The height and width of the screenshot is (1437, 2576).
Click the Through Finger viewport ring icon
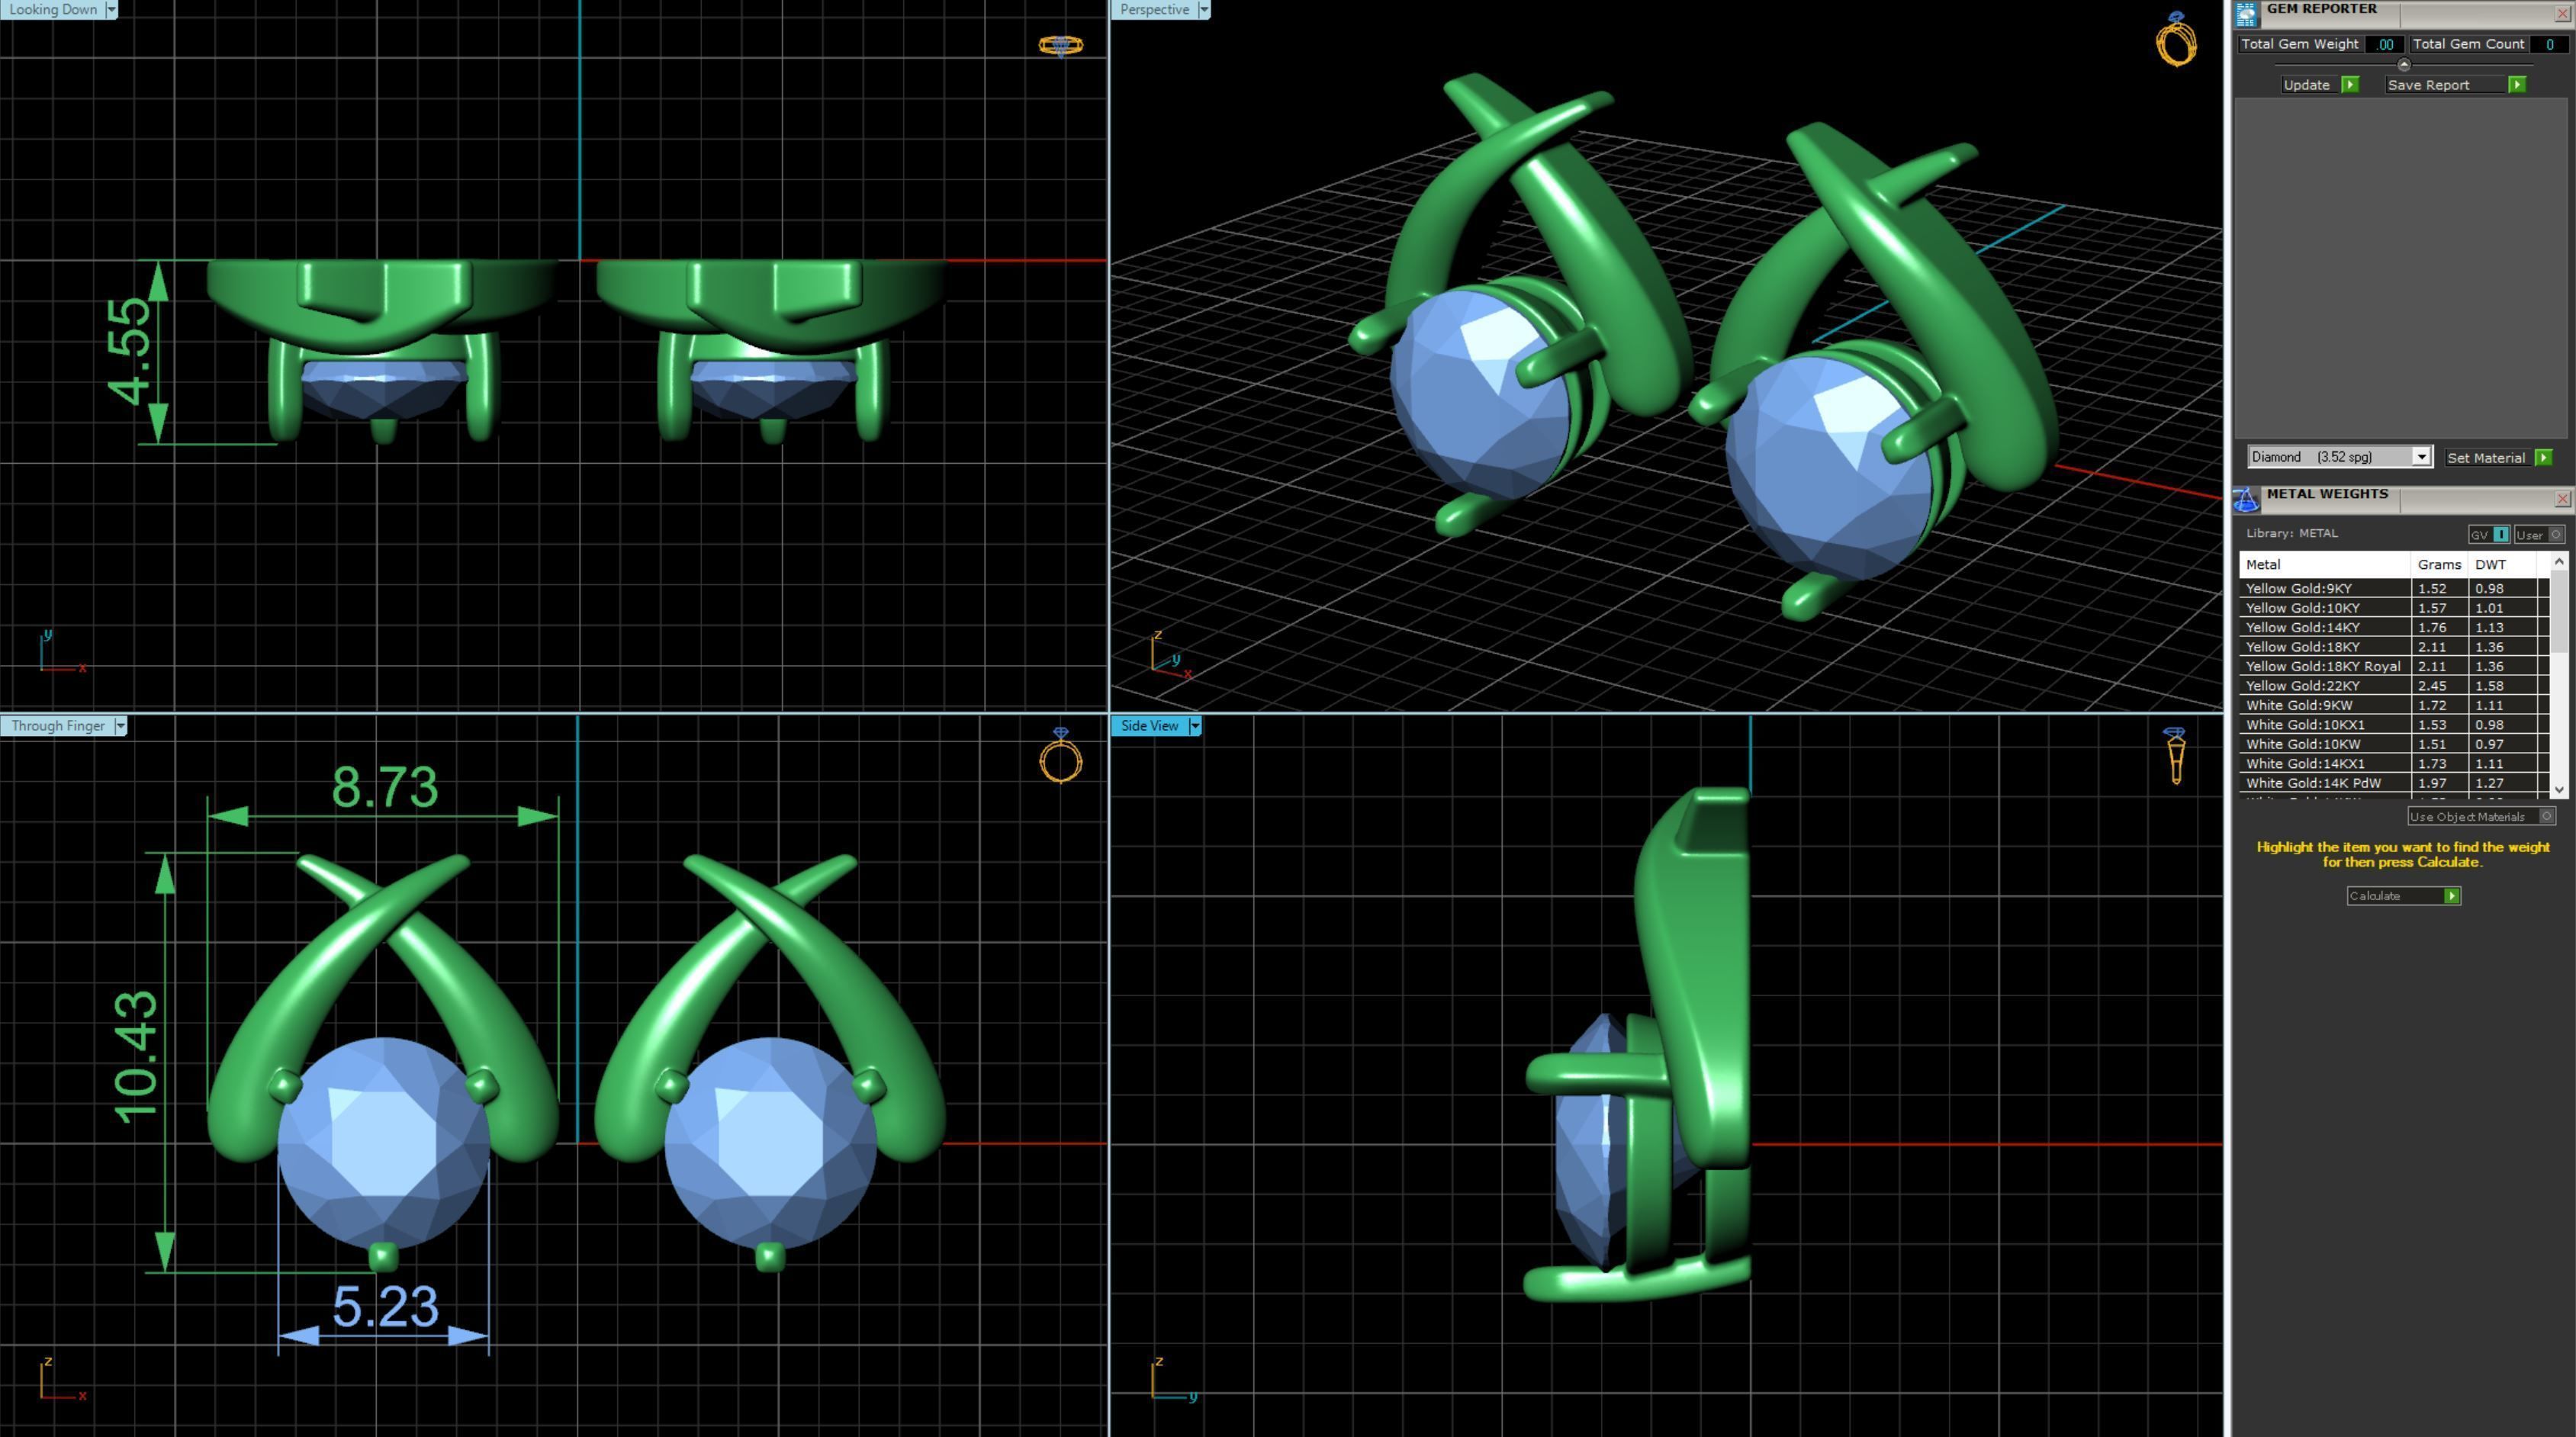coord(1060,755)
